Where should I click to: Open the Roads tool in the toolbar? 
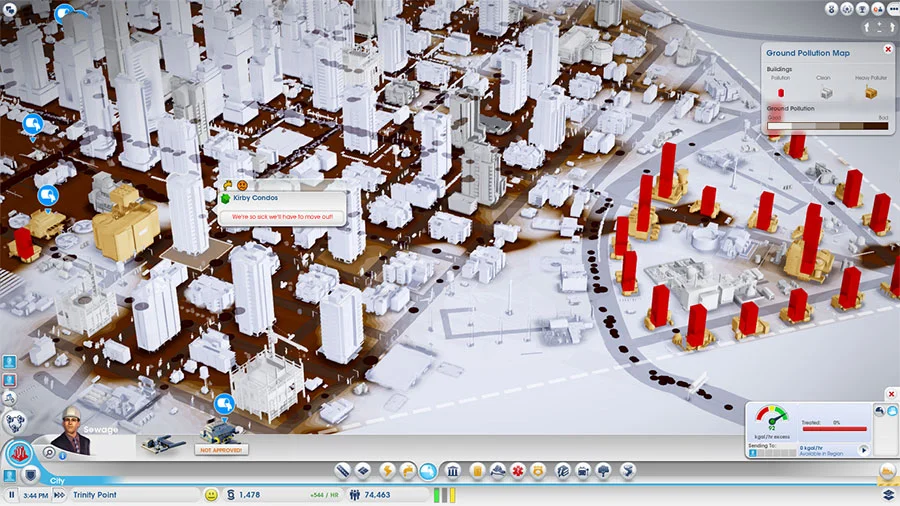[x=342, y=471]
